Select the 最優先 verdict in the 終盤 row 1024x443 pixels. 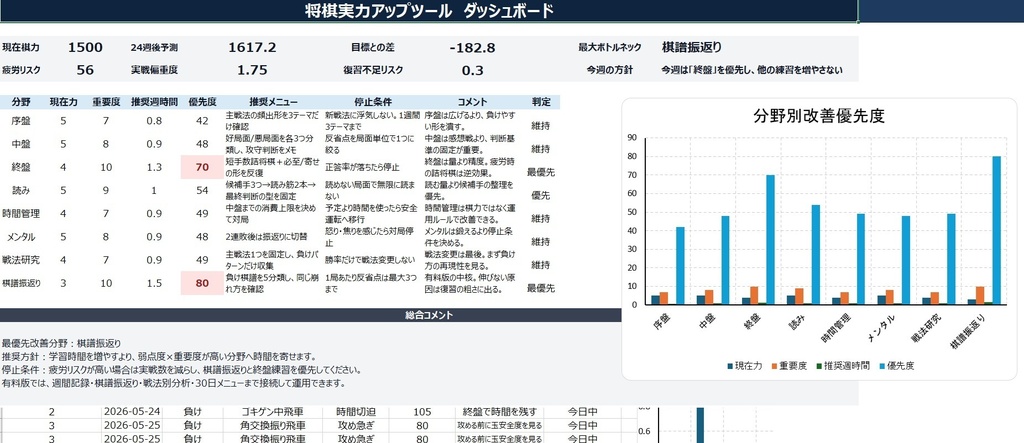(x=541, y=172)
